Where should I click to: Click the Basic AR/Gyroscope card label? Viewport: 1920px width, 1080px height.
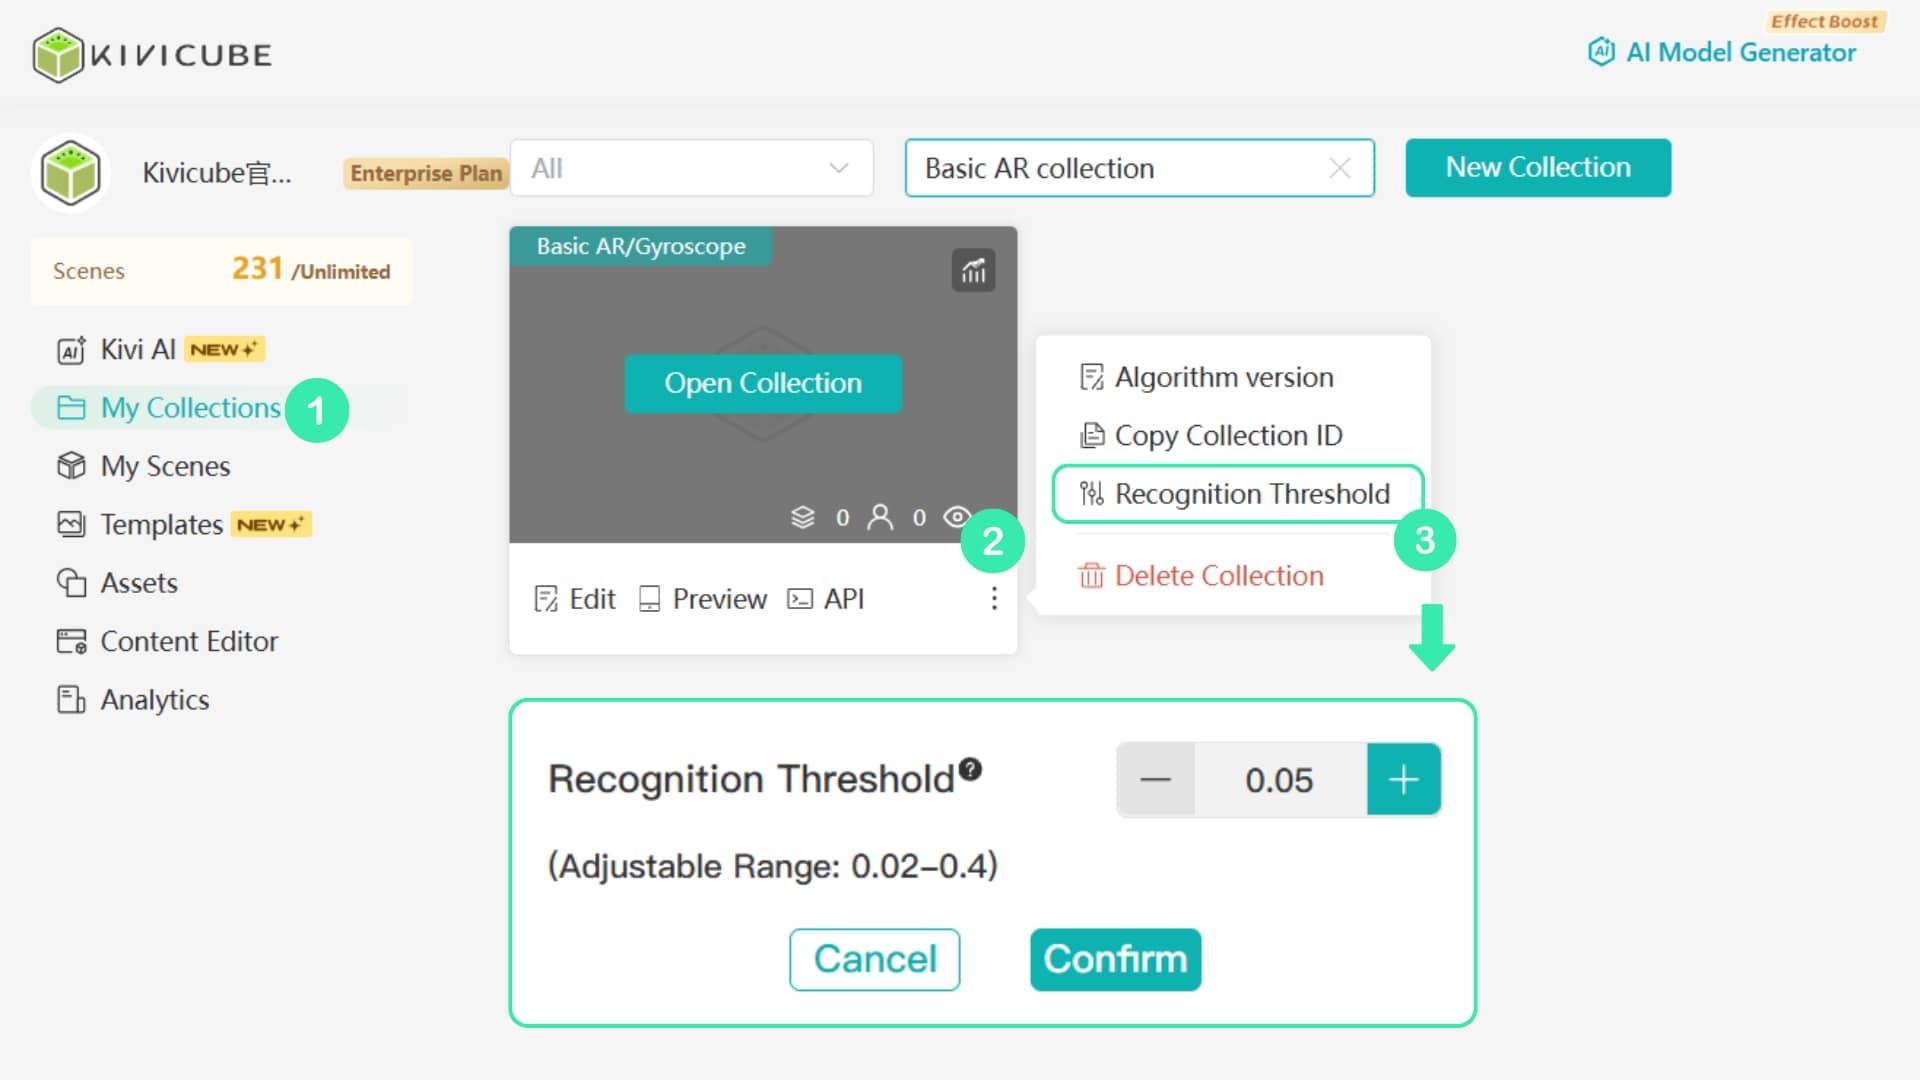pyautogui.click(x=641, y=246)
